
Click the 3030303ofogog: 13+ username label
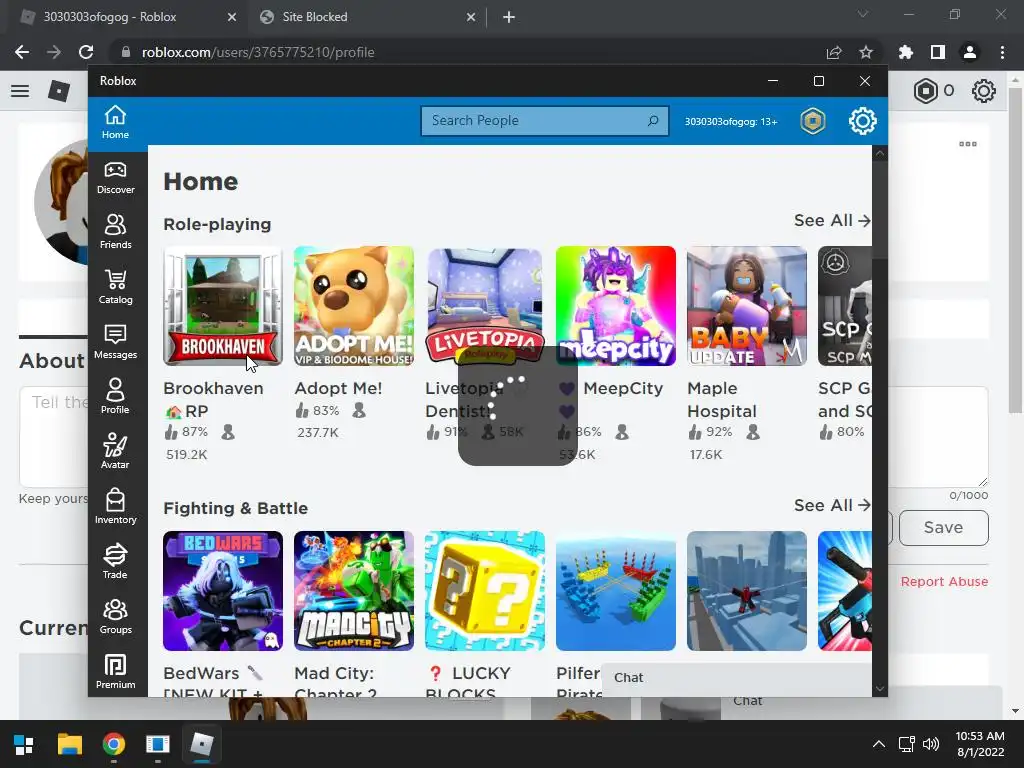(731, 121)
